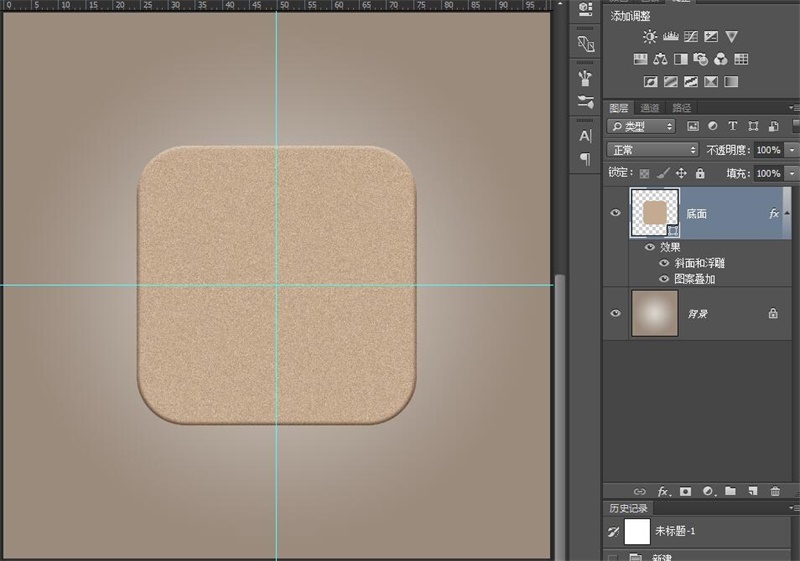800x561 pixels.
Task: Open the 类型 filter type dropdown
Action: pyautogui.click(x=641, y=126)
